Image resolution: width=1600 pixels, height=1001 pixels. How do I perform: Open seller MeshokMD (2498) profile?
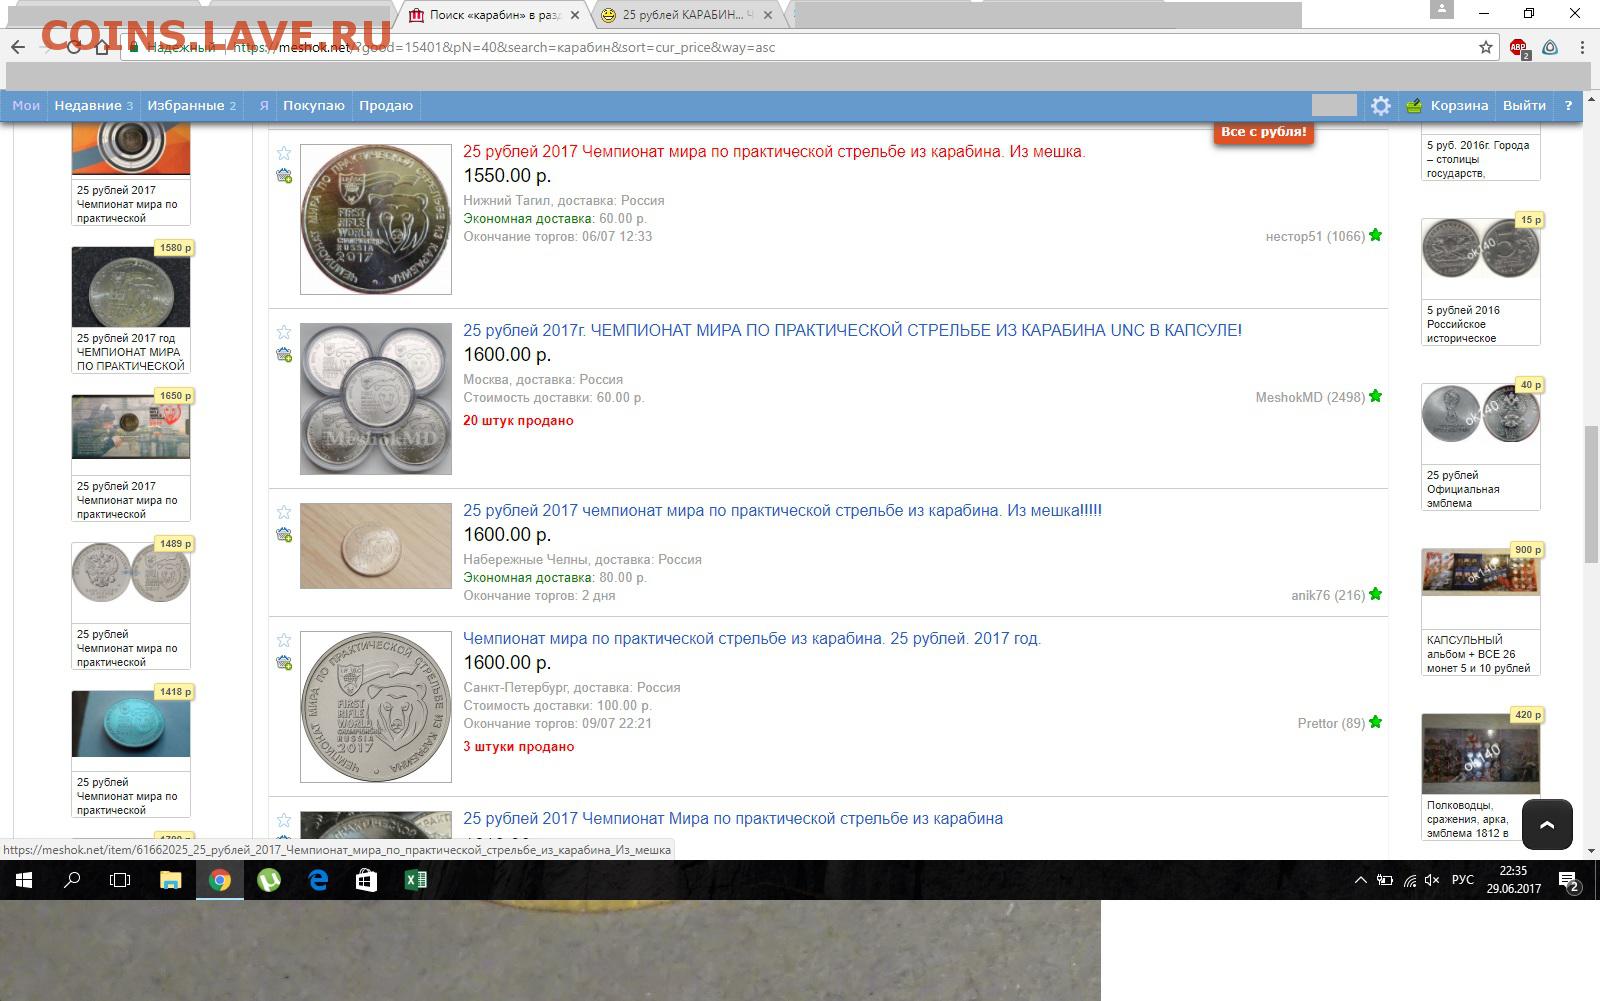coord(1310,397)
